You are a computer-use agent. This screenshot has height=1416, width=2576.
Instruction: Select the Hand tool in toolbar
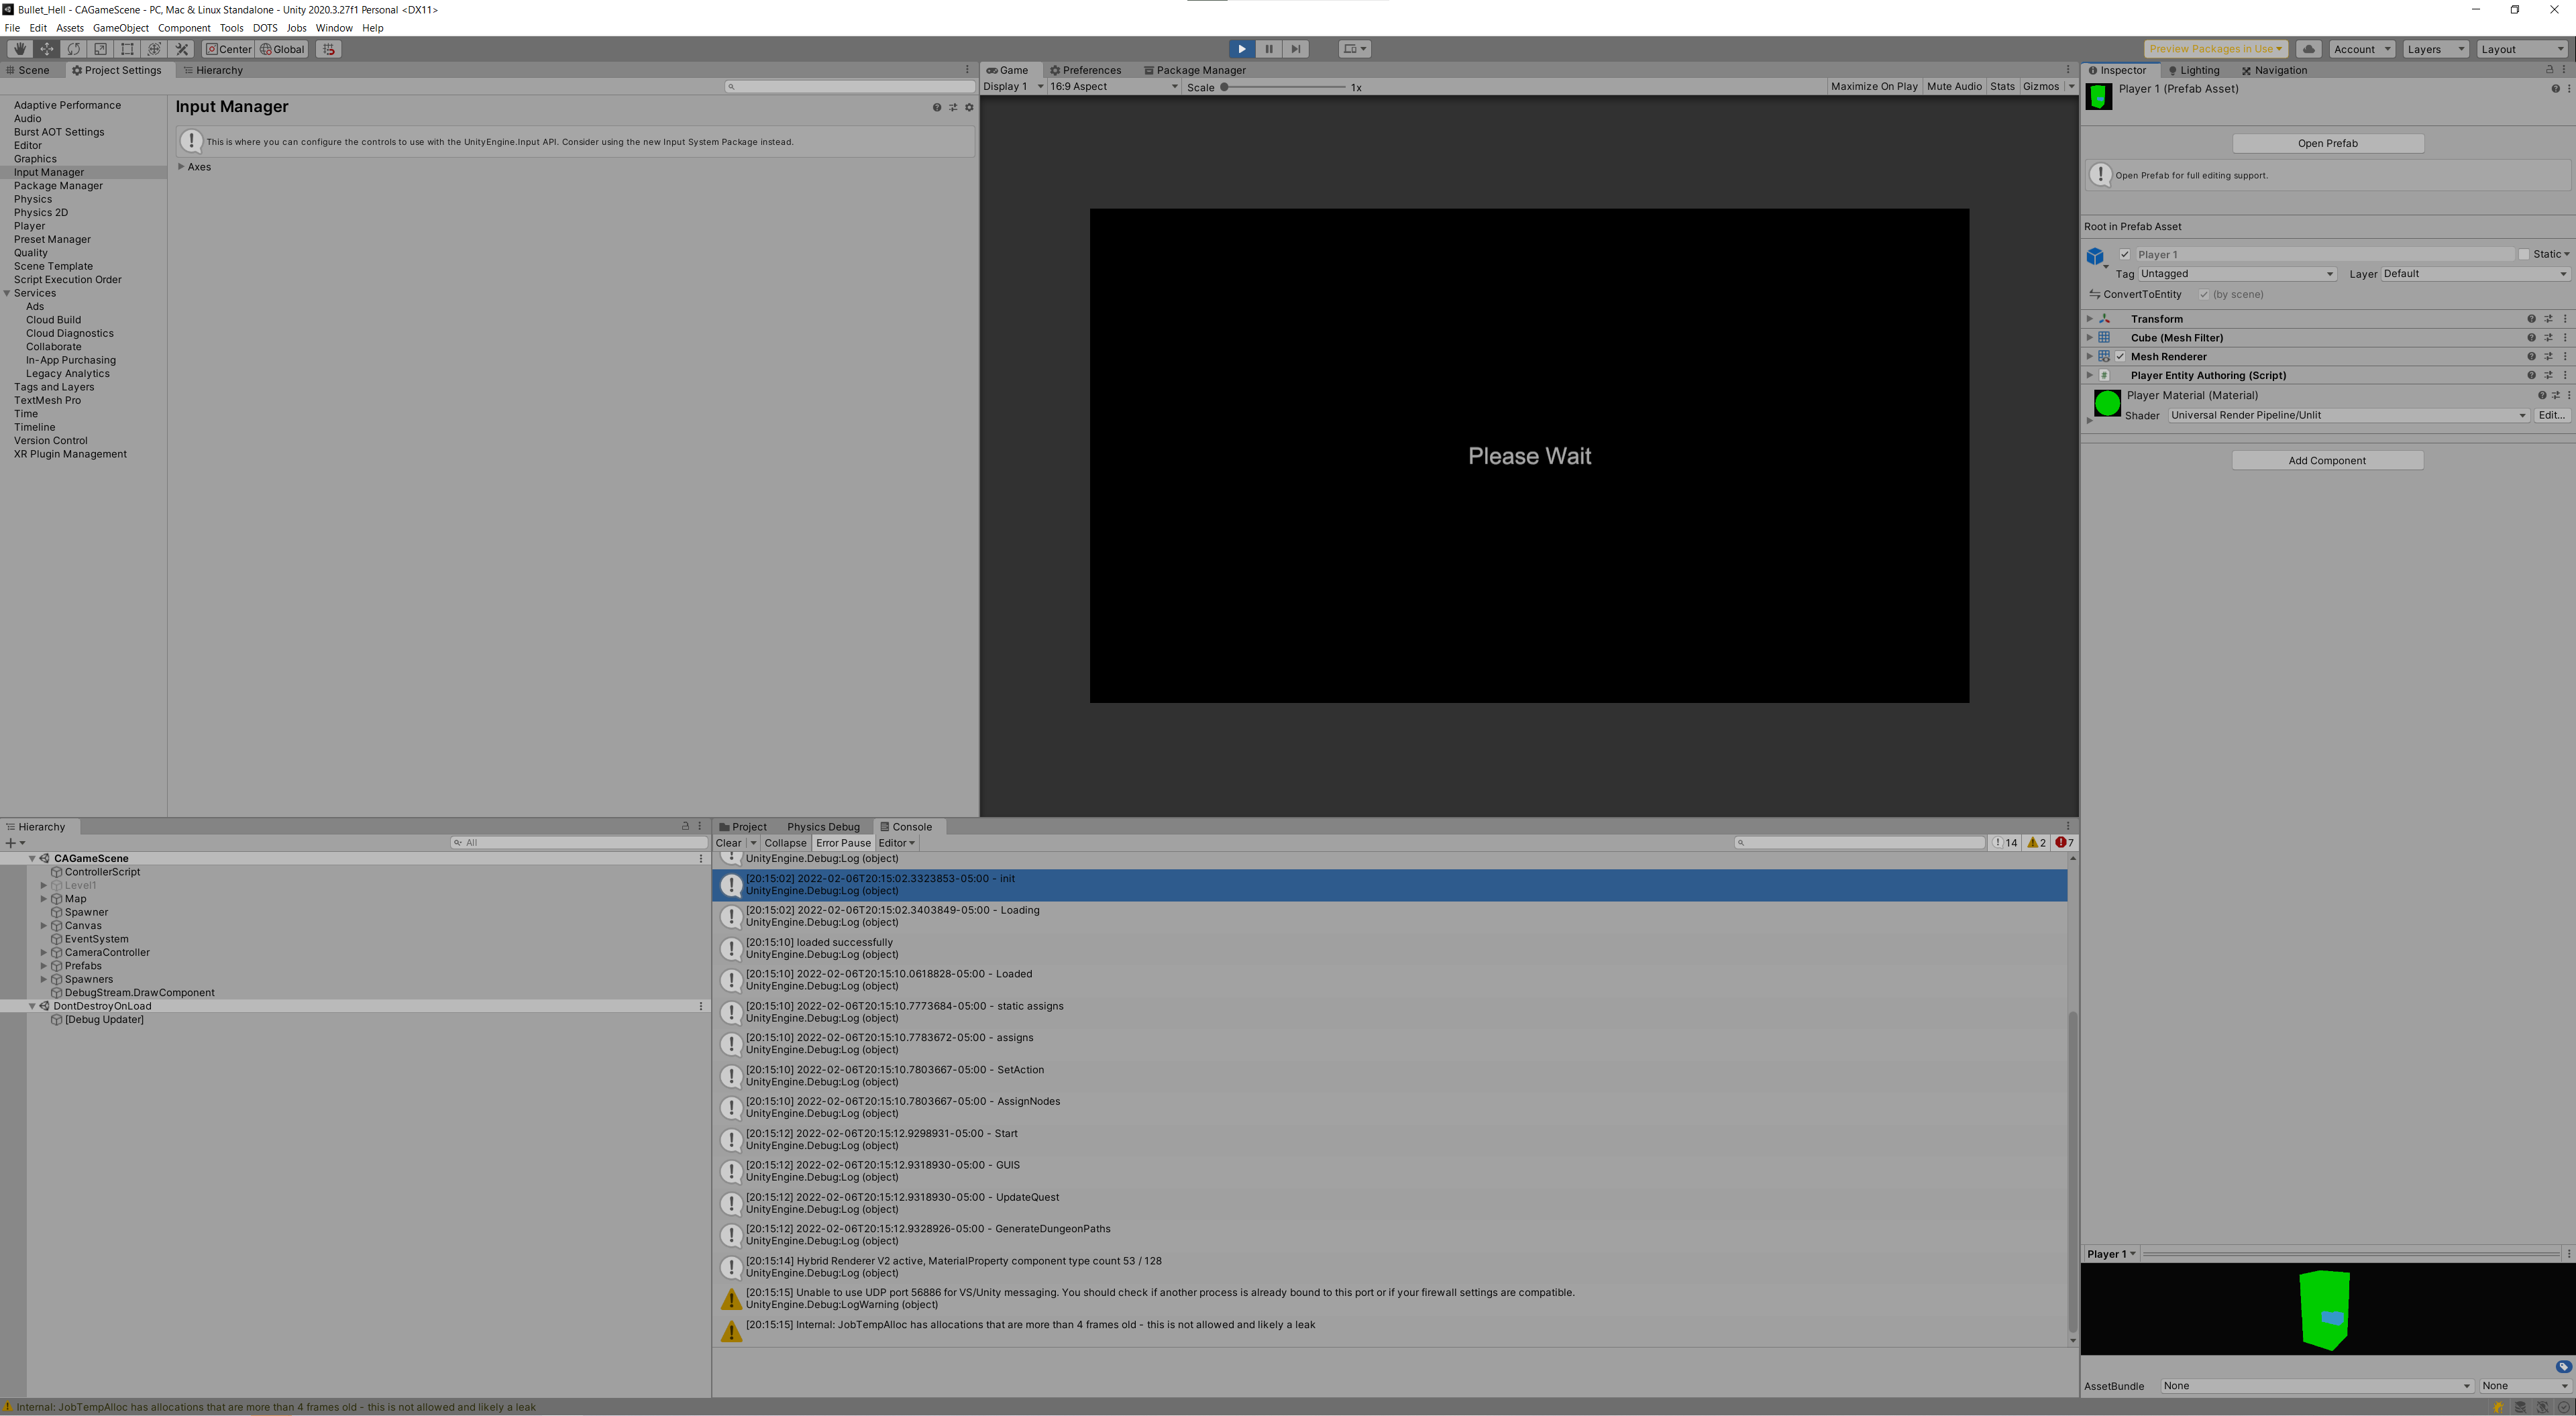coord(19,49)
